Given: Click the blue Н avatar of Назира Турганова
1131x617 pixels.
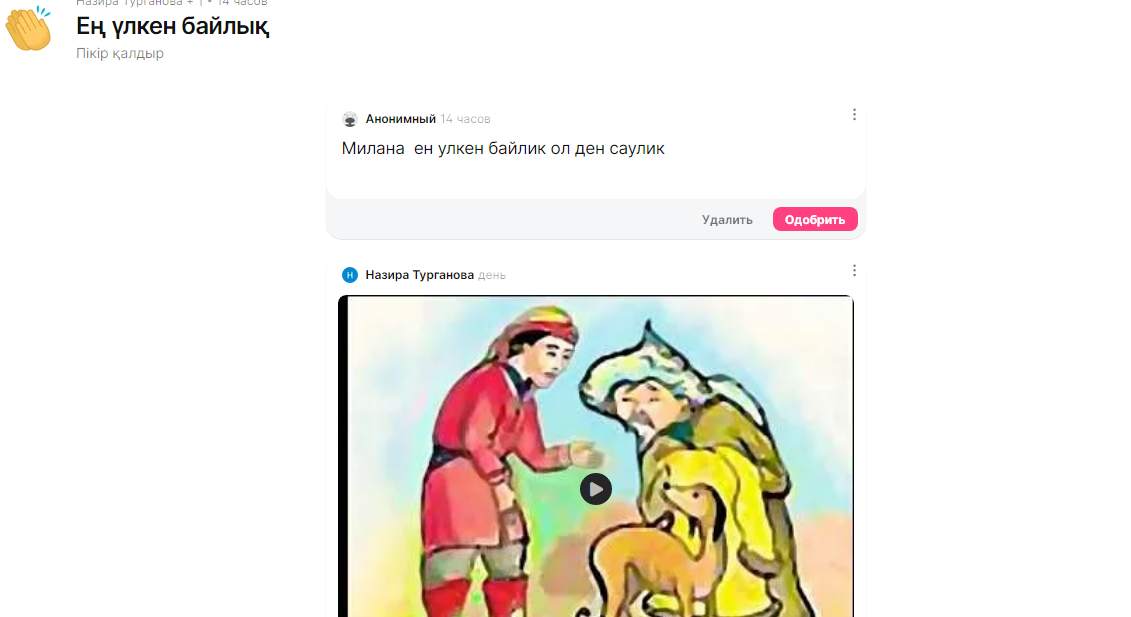Looking at the screenshot, I should pos(350,275).
